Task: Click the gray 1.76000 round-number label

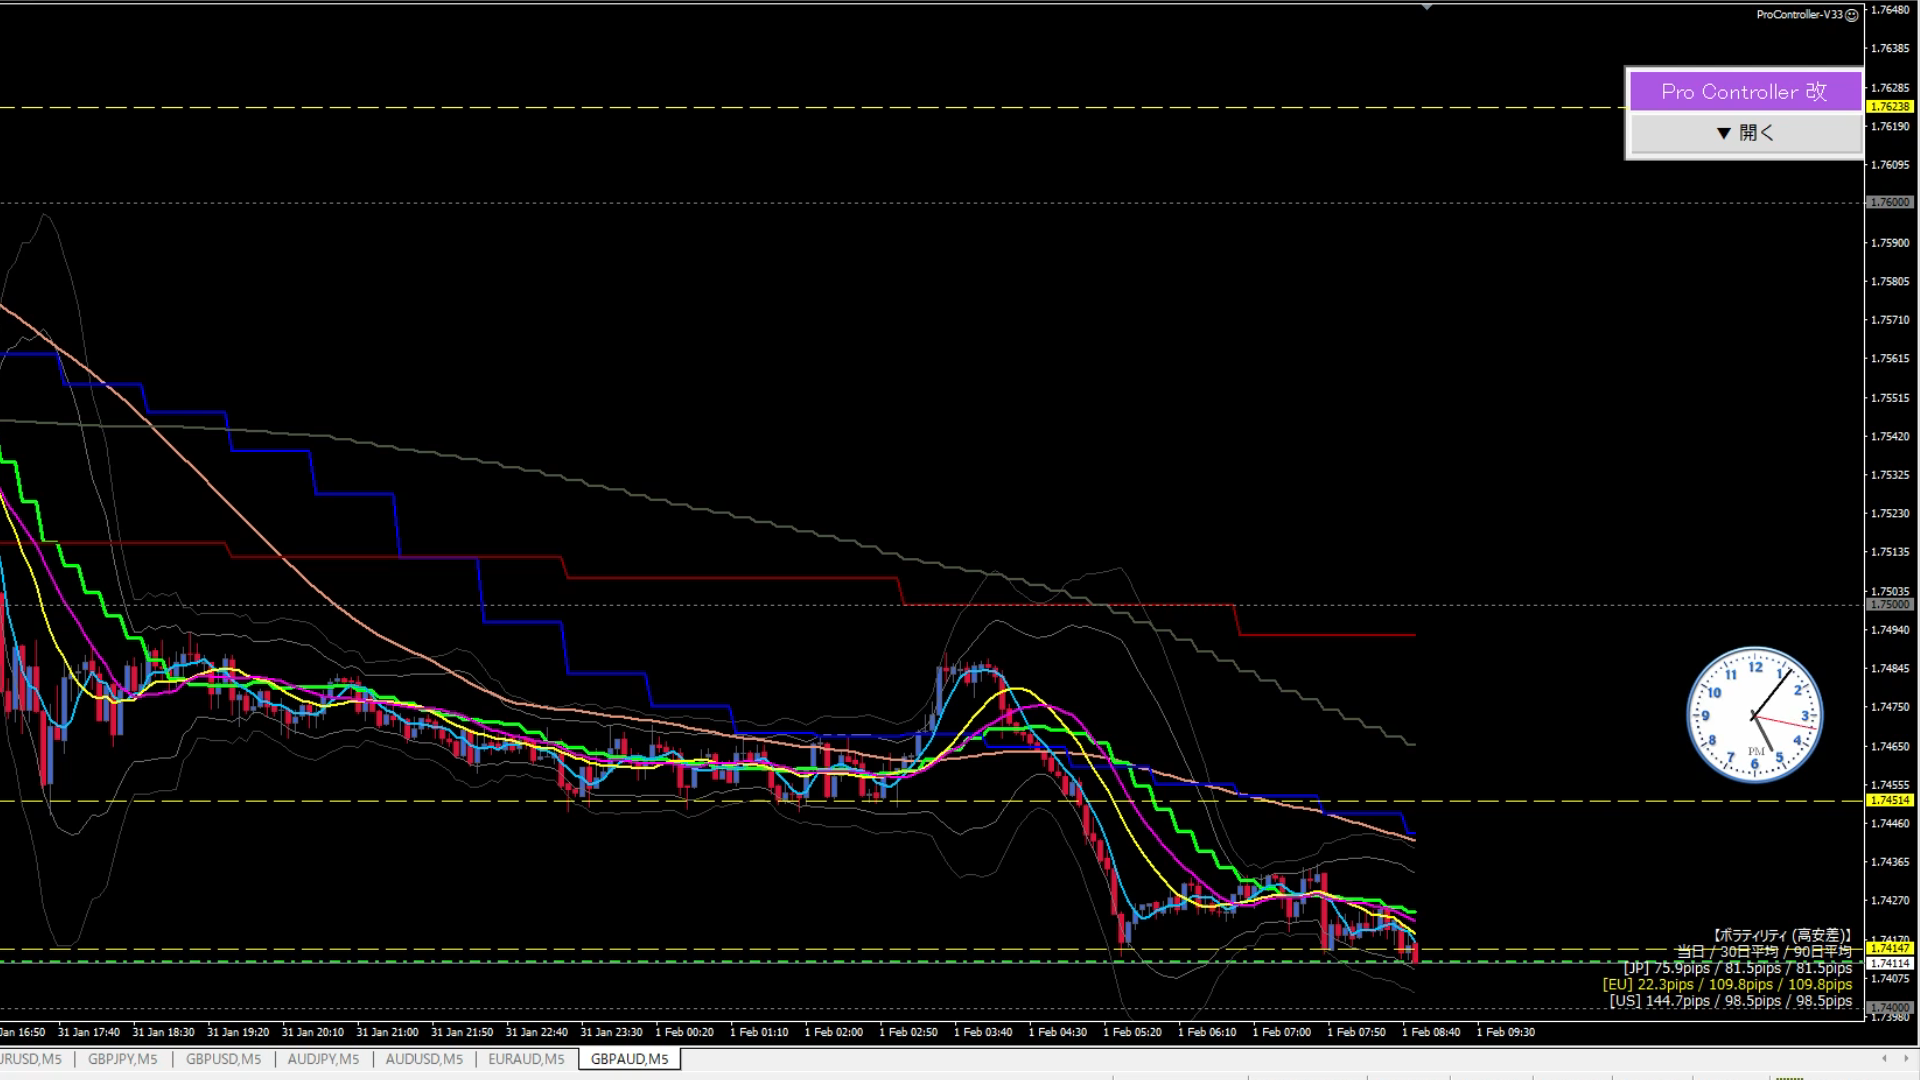Action: [x=1890, y=203]
